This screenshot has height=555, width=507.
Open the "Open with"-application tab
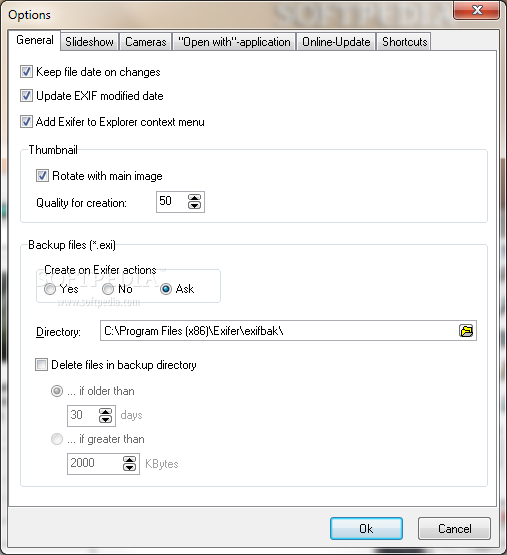click(x=234, y=42)
